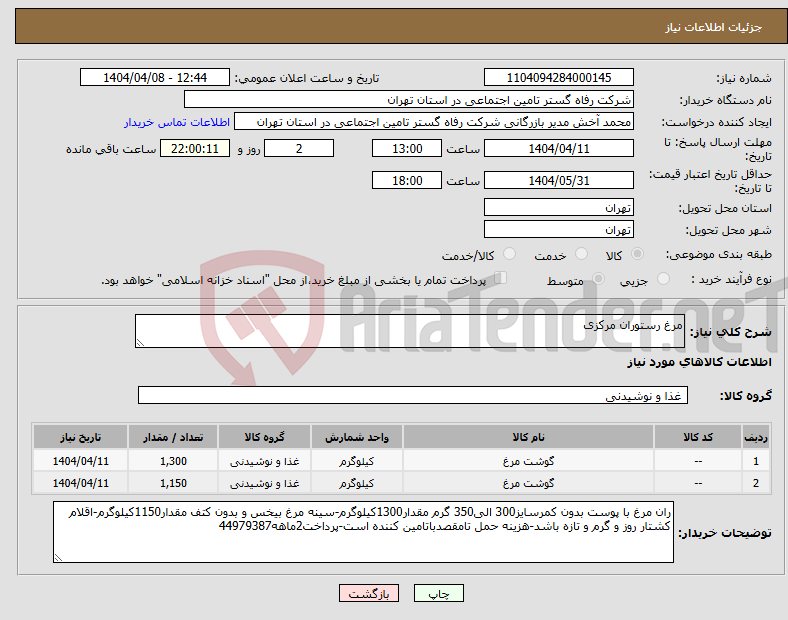
Task: Click row number 1 cell
Action: 755,461
